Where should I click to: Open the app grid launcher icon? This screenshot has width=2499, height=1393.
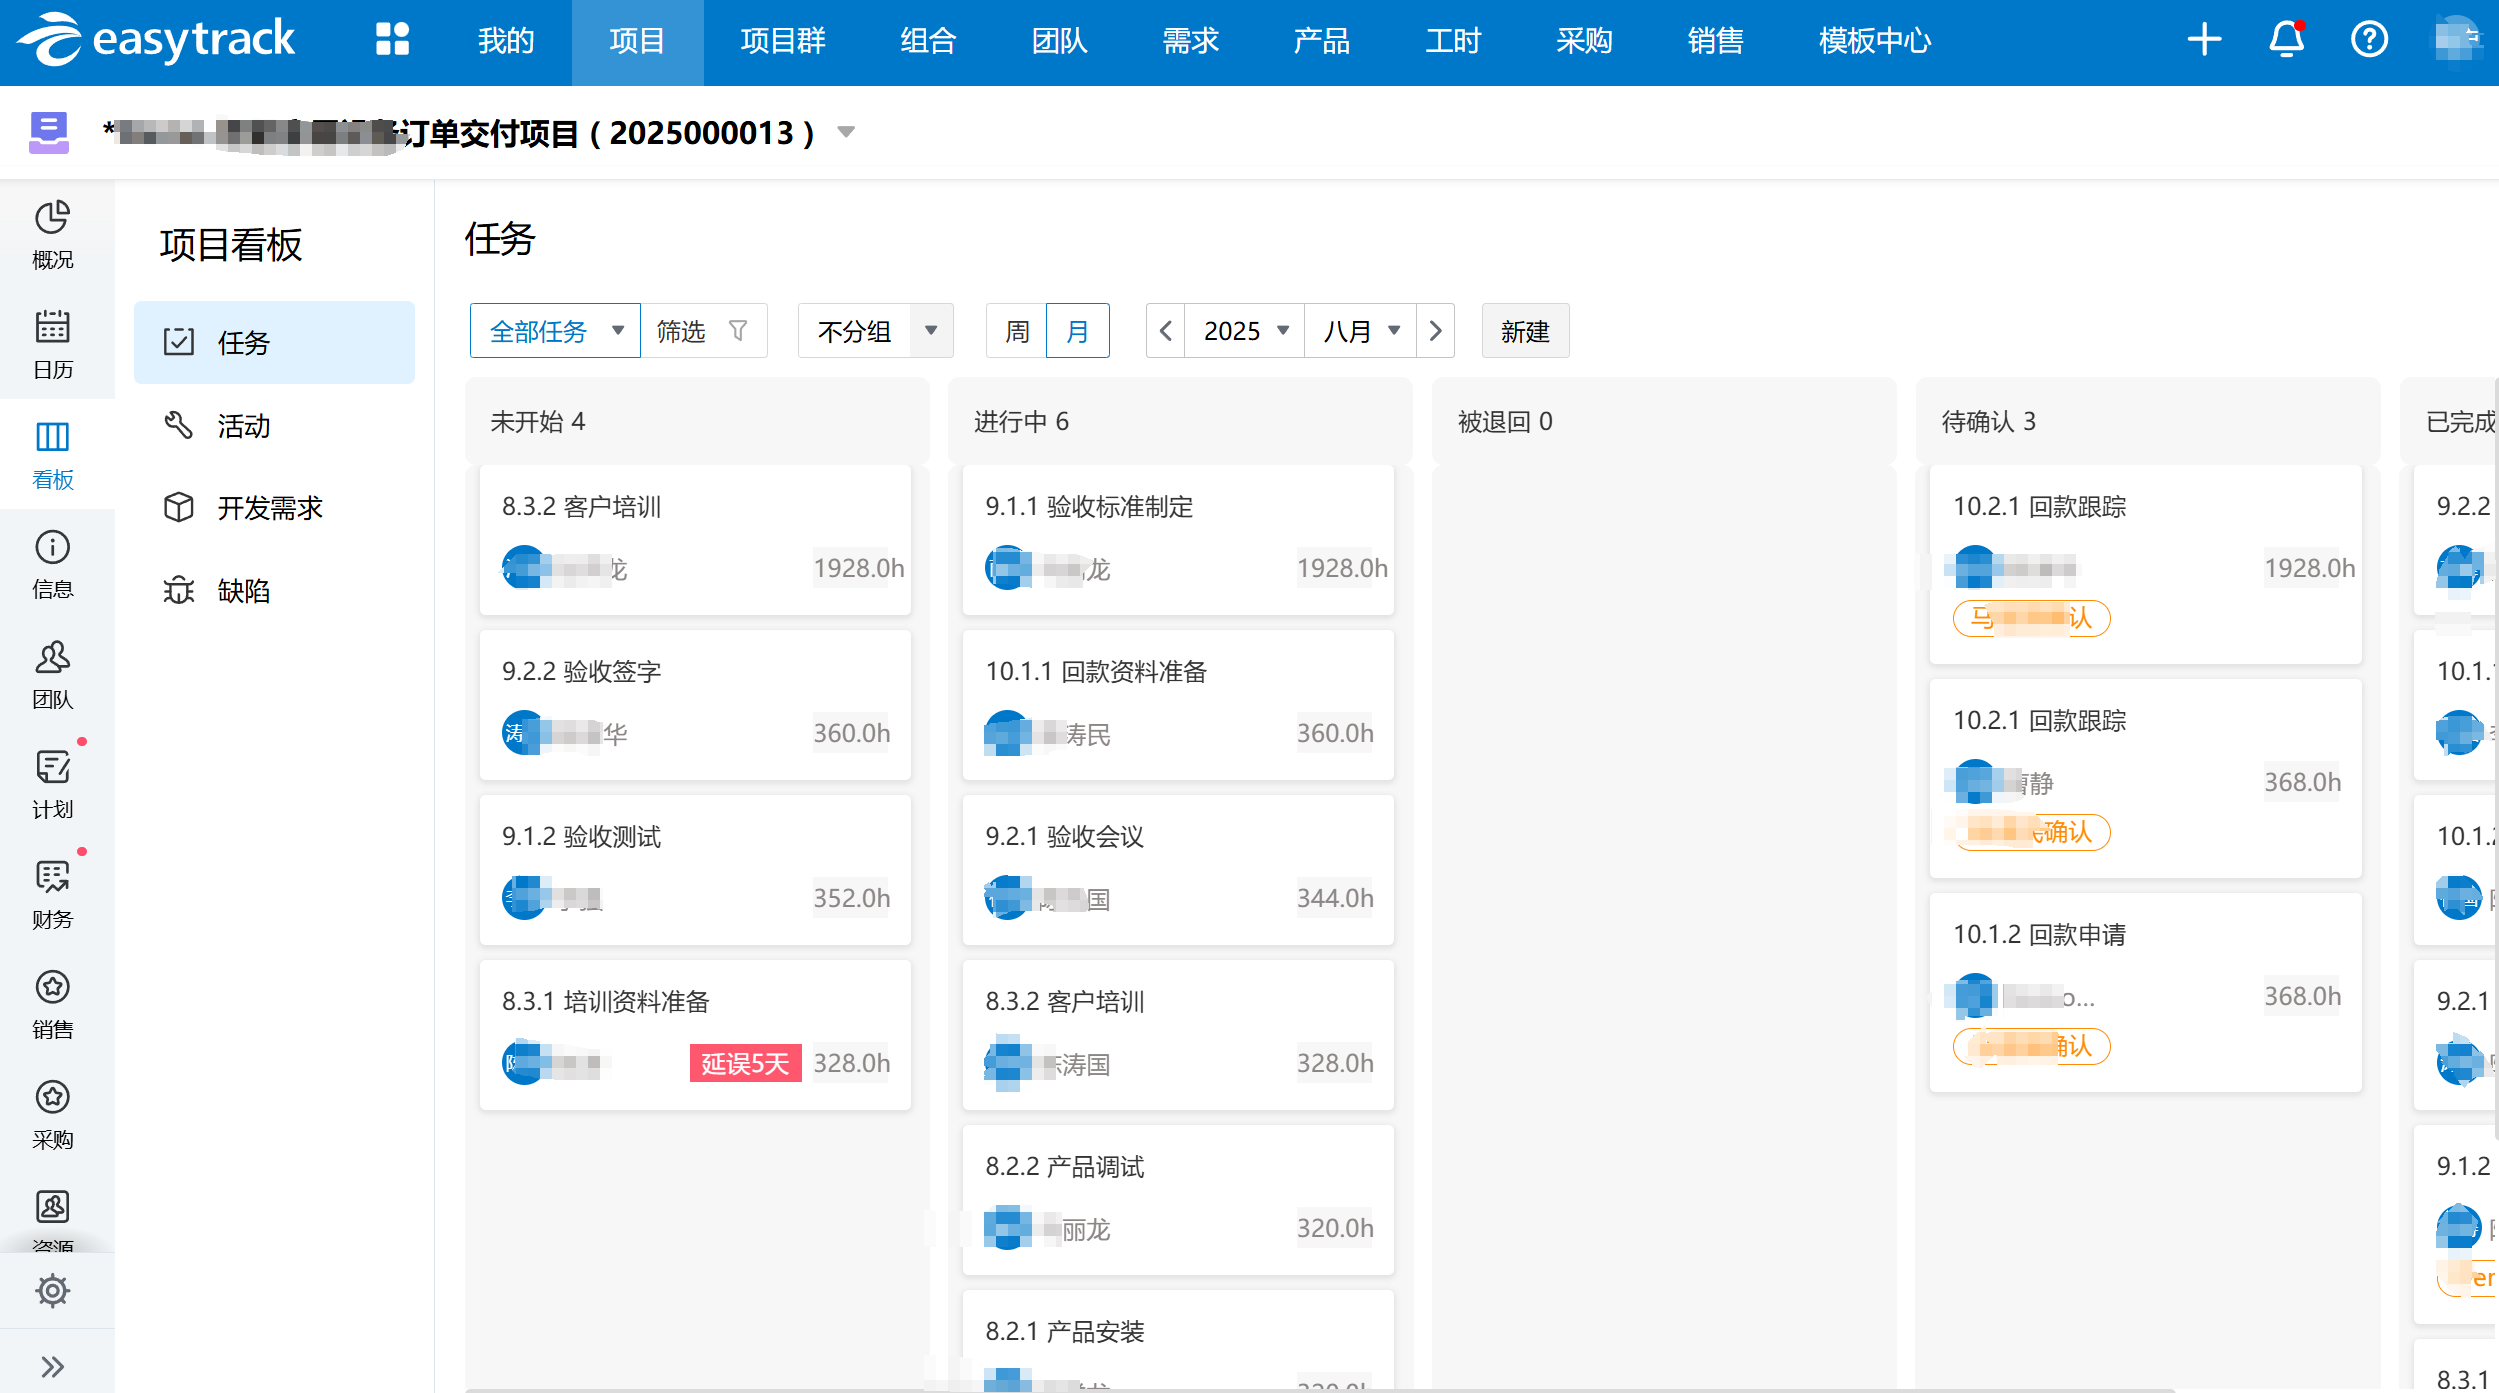coord(392,40)
